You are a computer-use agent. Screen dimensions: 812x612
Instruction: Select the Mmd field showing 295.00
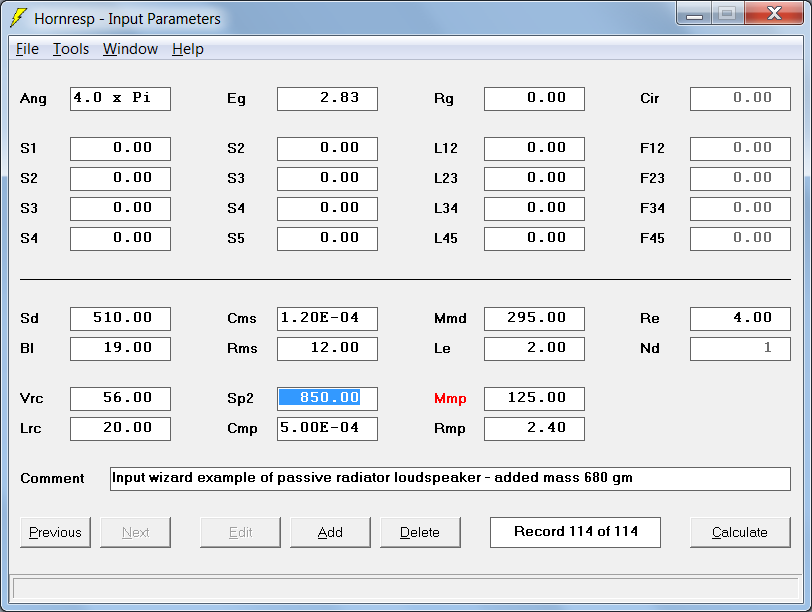click(534, 319)
